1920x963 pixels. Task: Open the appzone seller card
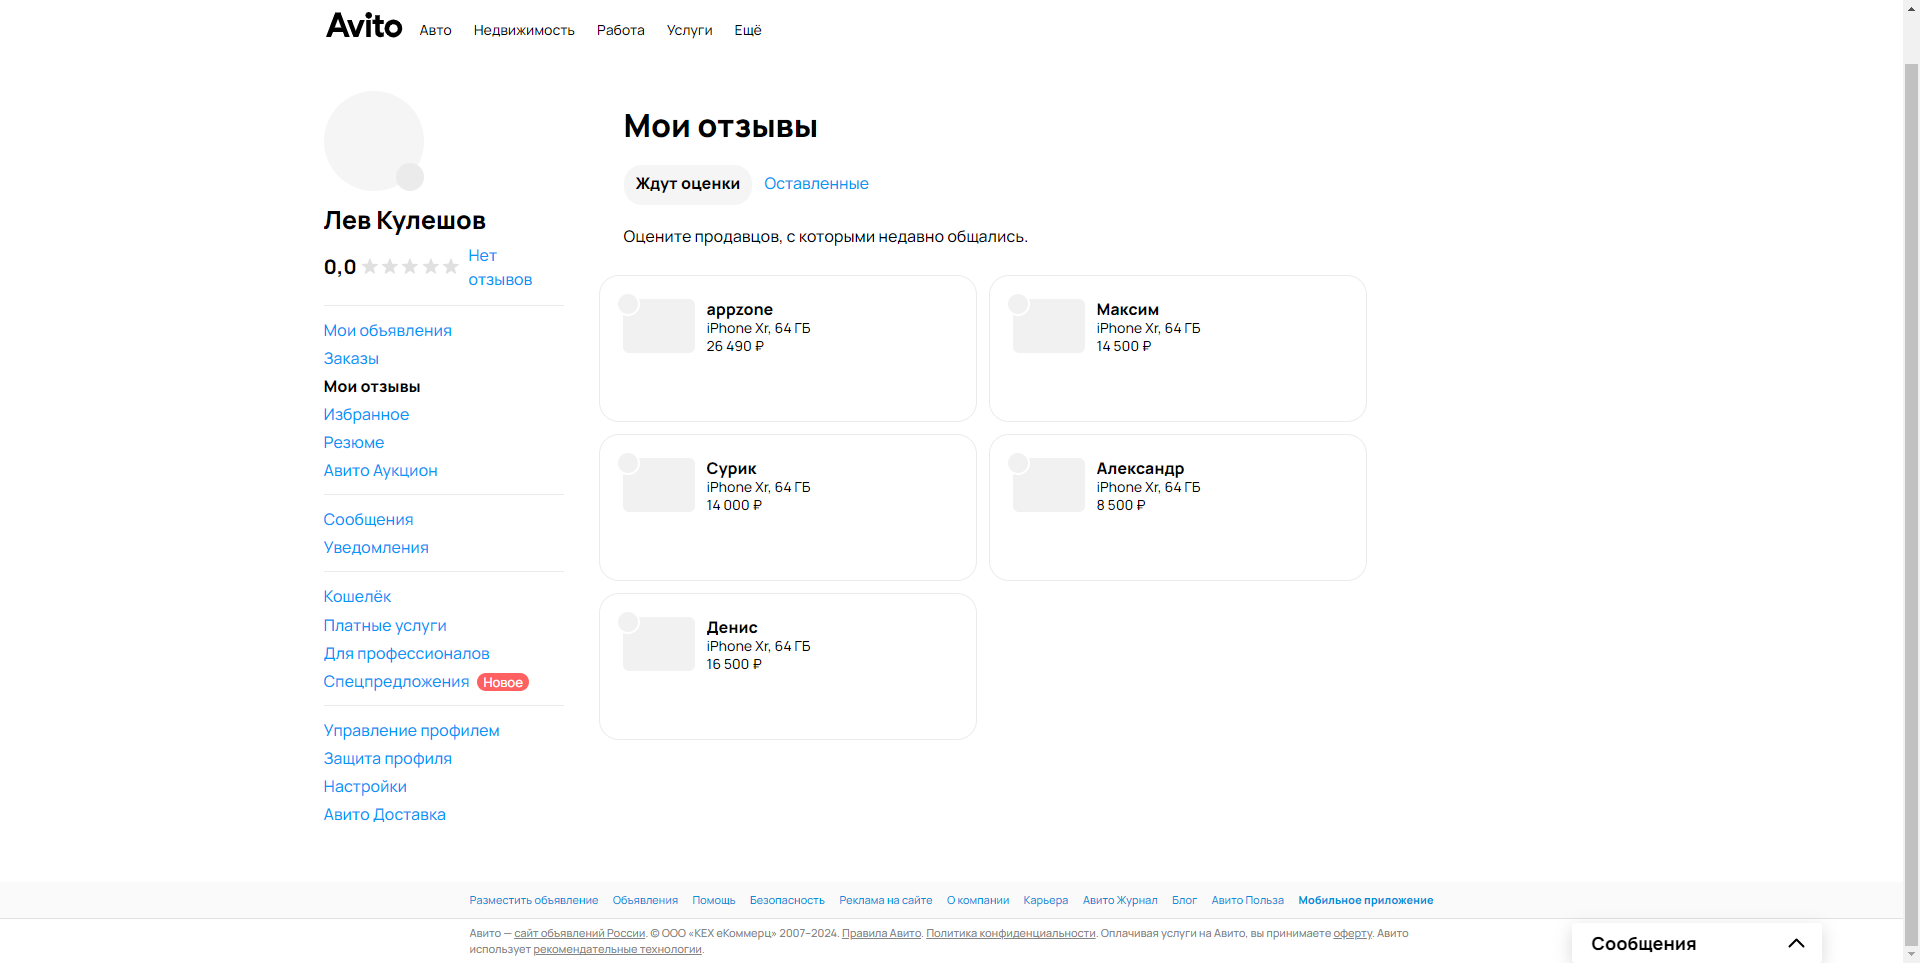pos(788,348)
